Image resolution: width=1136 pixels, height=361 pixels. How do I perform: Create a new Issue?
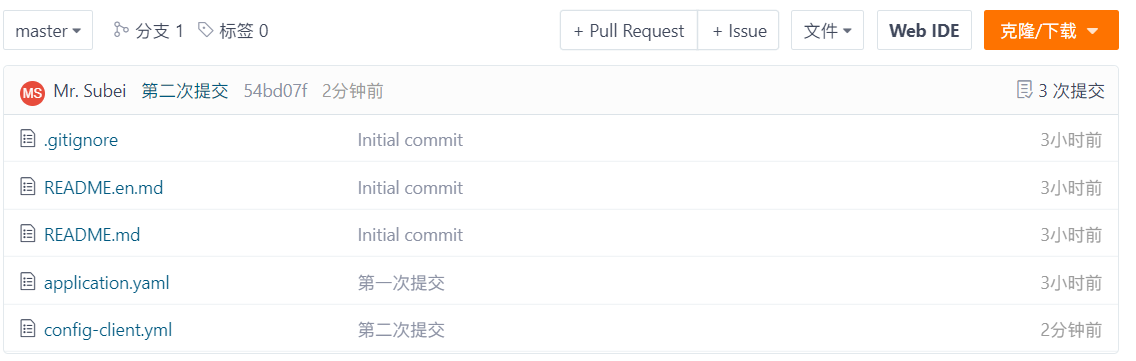point(739,30)
